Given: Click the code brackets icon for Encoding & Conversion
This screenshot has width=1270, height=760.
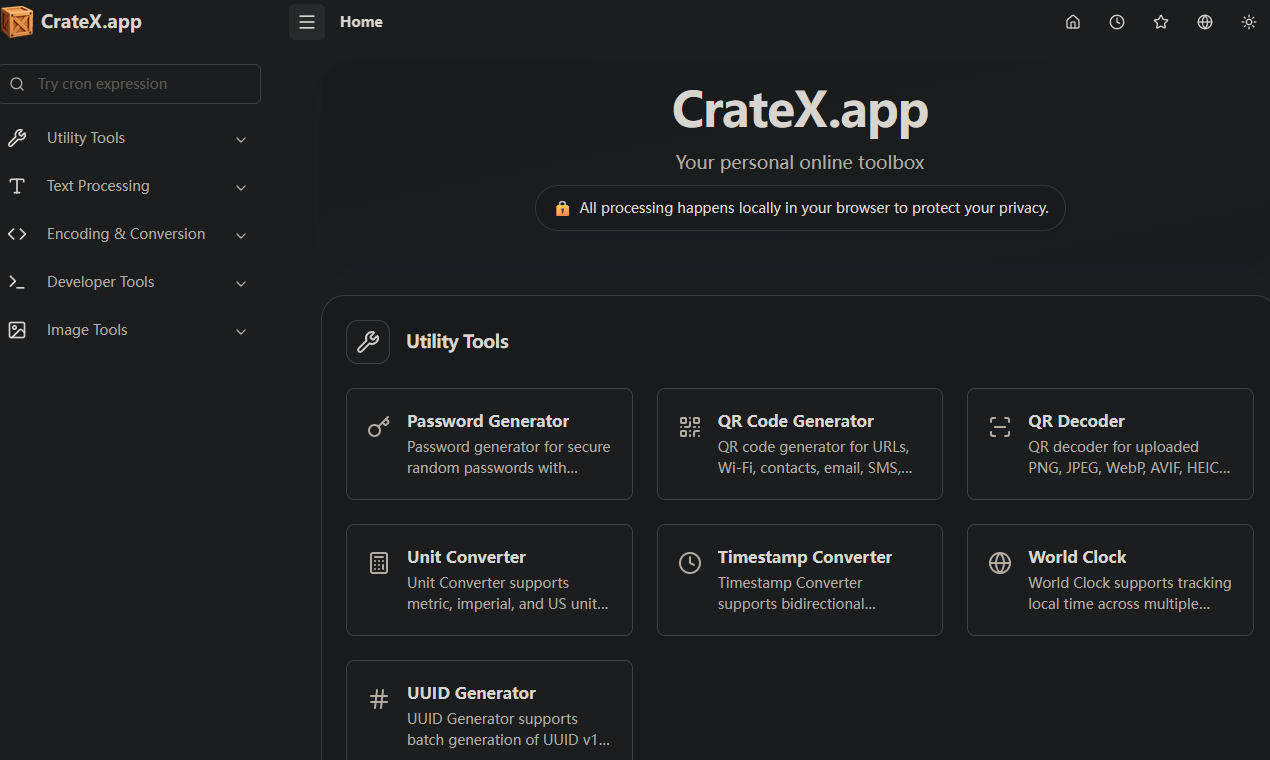Looking at the screenshot, I should [x=17, y=234].
